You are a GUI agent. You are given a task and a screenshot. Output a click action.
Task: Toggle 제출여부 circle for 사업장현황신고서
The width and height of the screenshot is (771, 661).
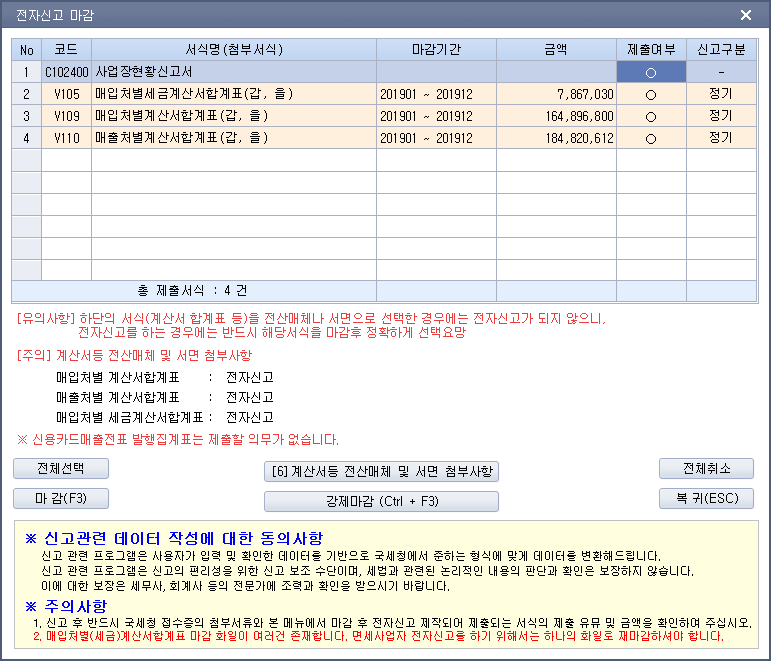[x=651, y=72]
